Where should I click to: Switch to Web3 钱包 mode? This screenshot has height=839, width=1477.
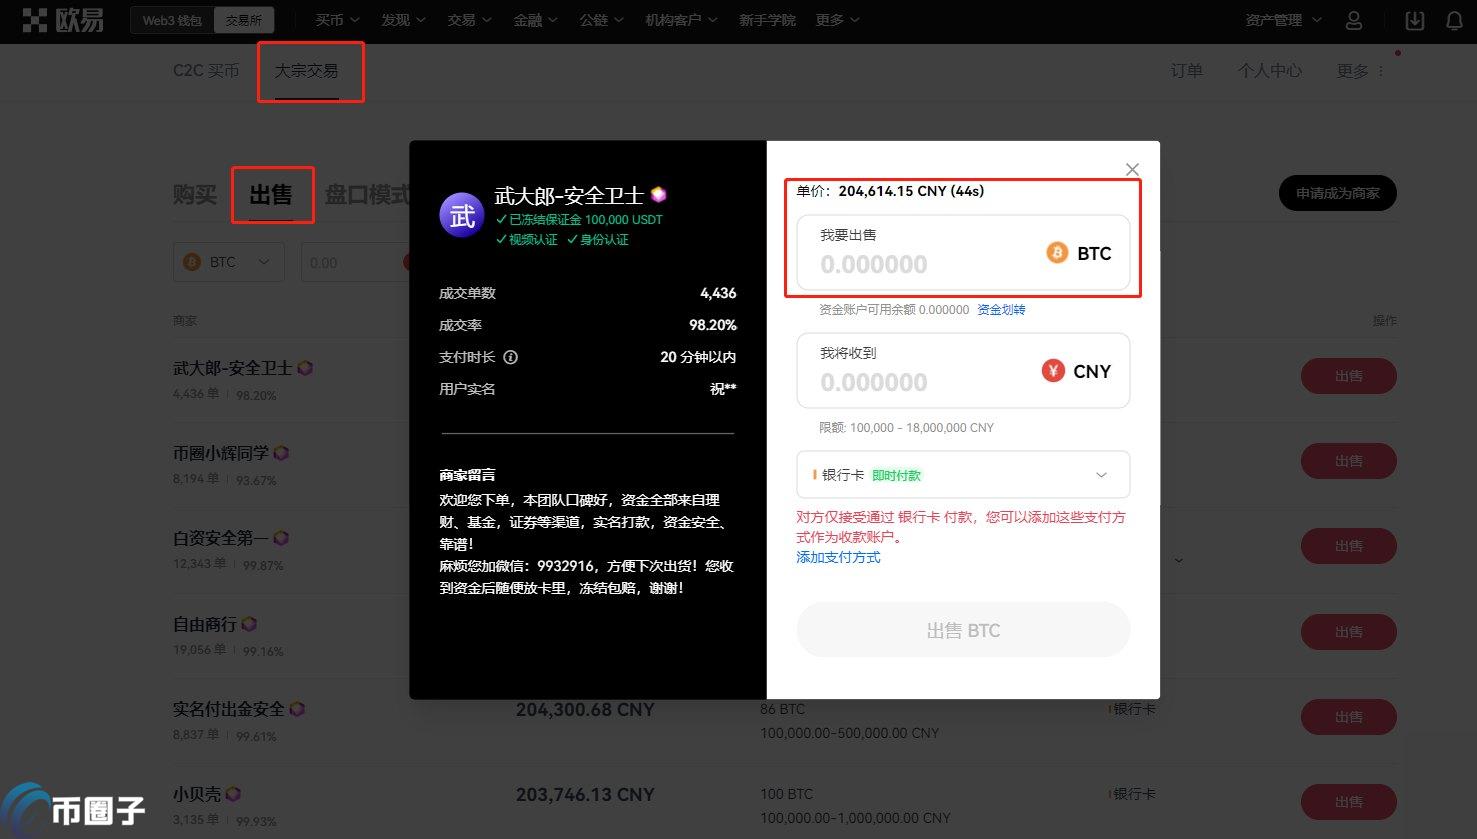[171, 20]
